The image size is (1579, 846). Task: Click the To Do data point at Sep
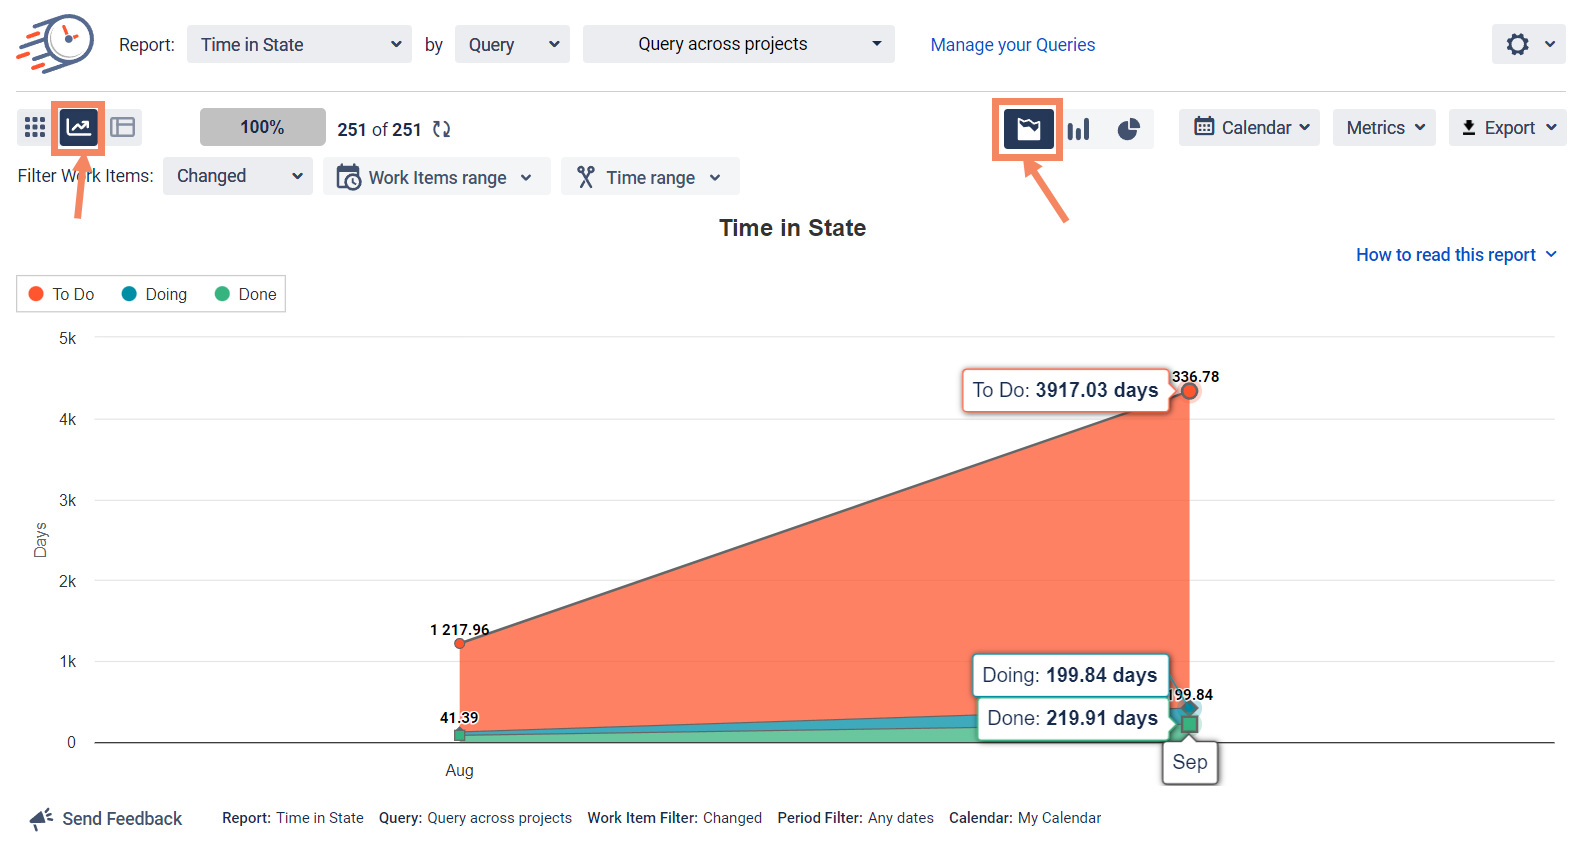(1189, 391)
